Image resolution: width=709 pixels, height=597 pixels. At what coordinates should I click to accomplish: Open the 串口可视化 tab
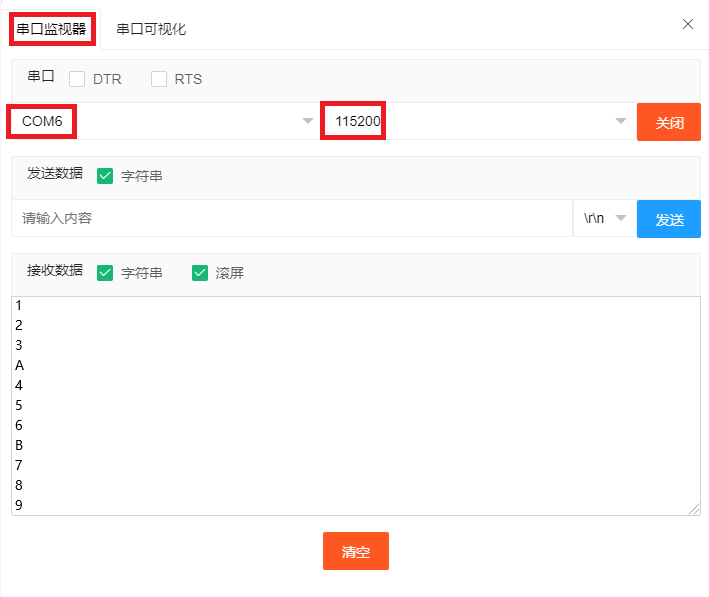[x=151, y=29]
